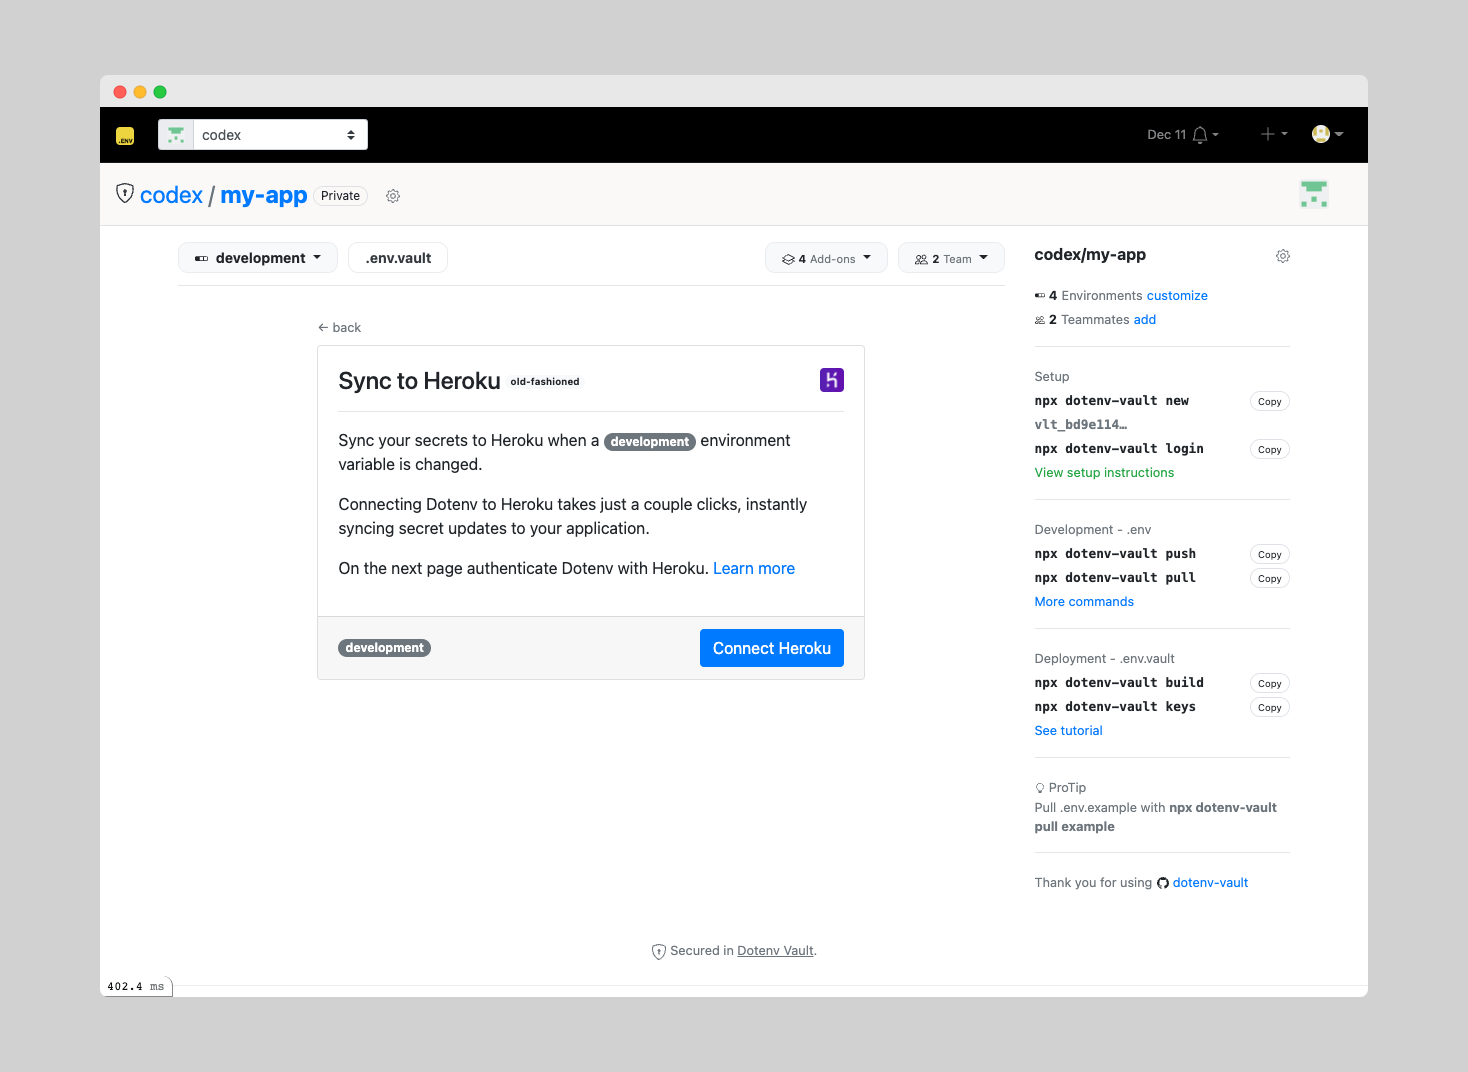The height and width of the screenshot is (1072, 1468).
Task: Click the vlt_bd9e114… vault key text
Action: 1080,425
